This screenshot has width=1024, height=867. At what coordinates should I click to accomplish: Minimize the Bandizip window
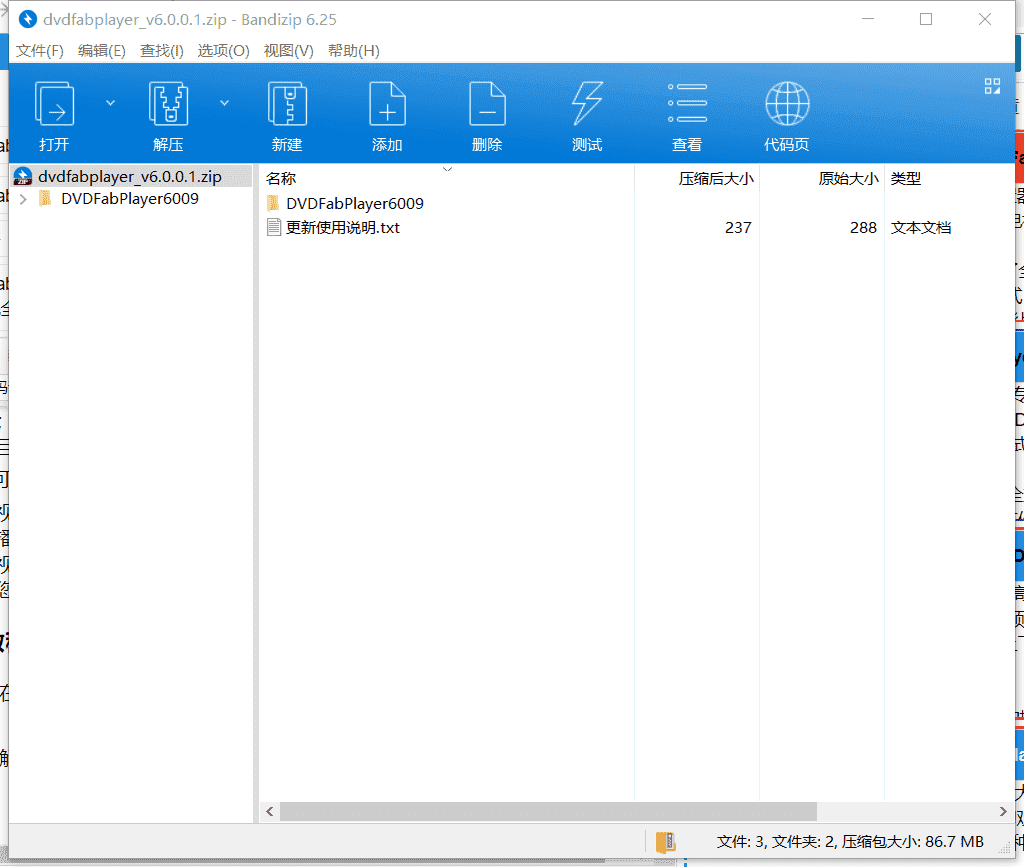868,19
